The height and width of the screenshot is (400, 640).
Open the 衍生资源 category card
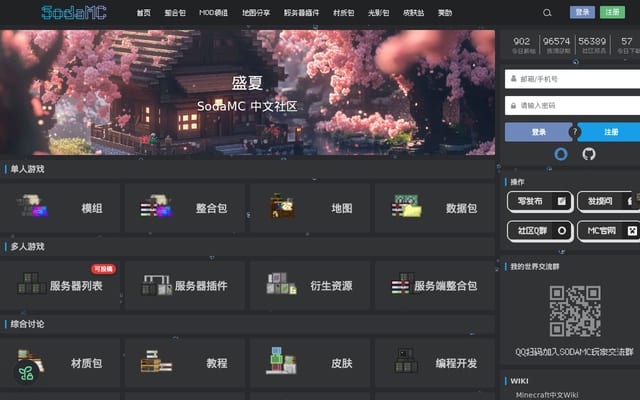pos(310,286)
